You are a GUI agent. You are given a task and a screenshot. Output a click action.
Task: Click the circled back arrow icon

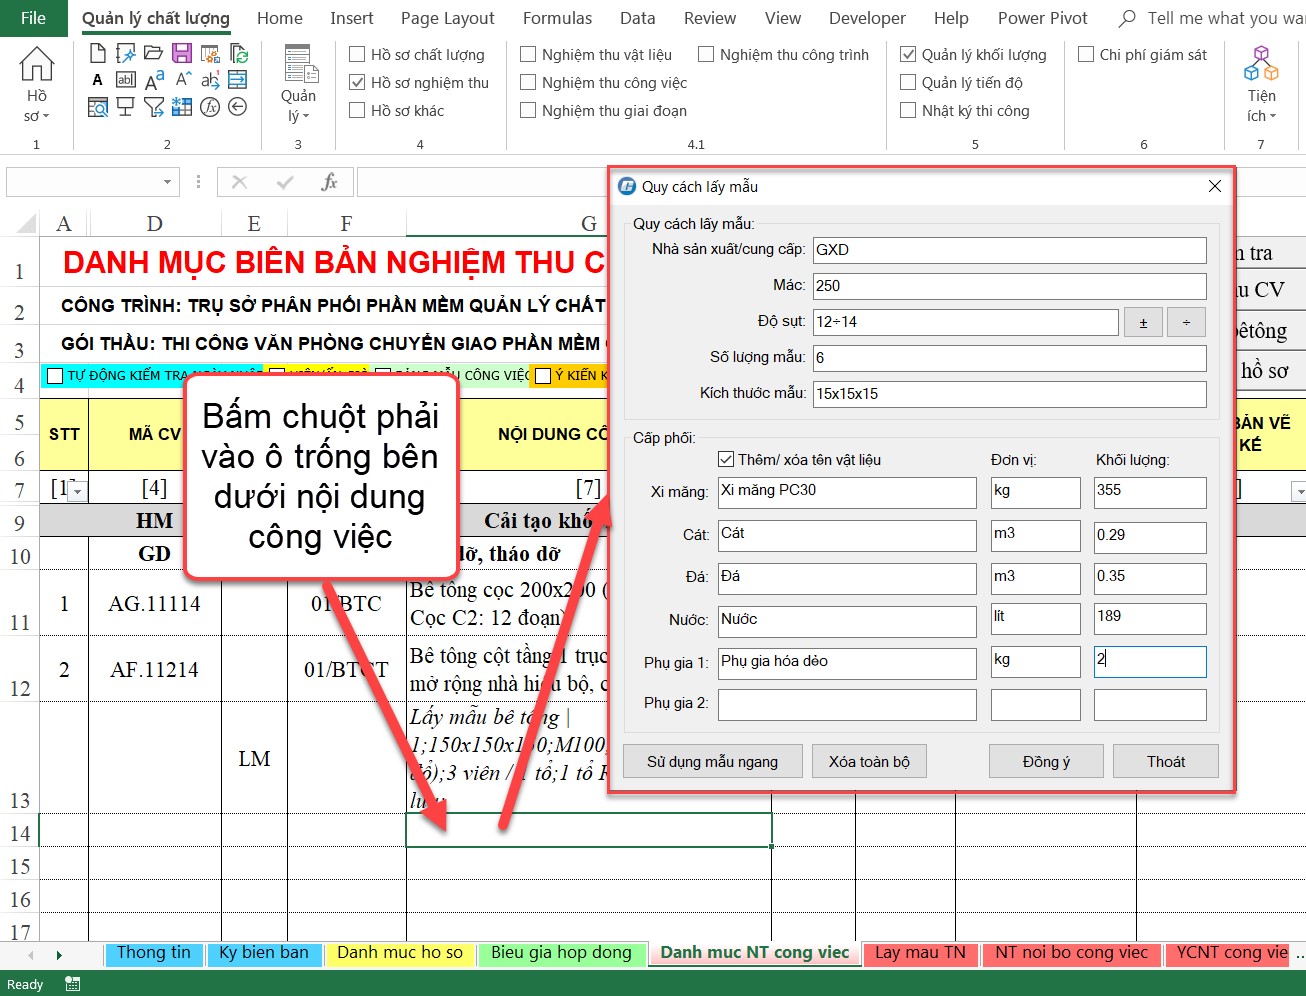point(238,107)
